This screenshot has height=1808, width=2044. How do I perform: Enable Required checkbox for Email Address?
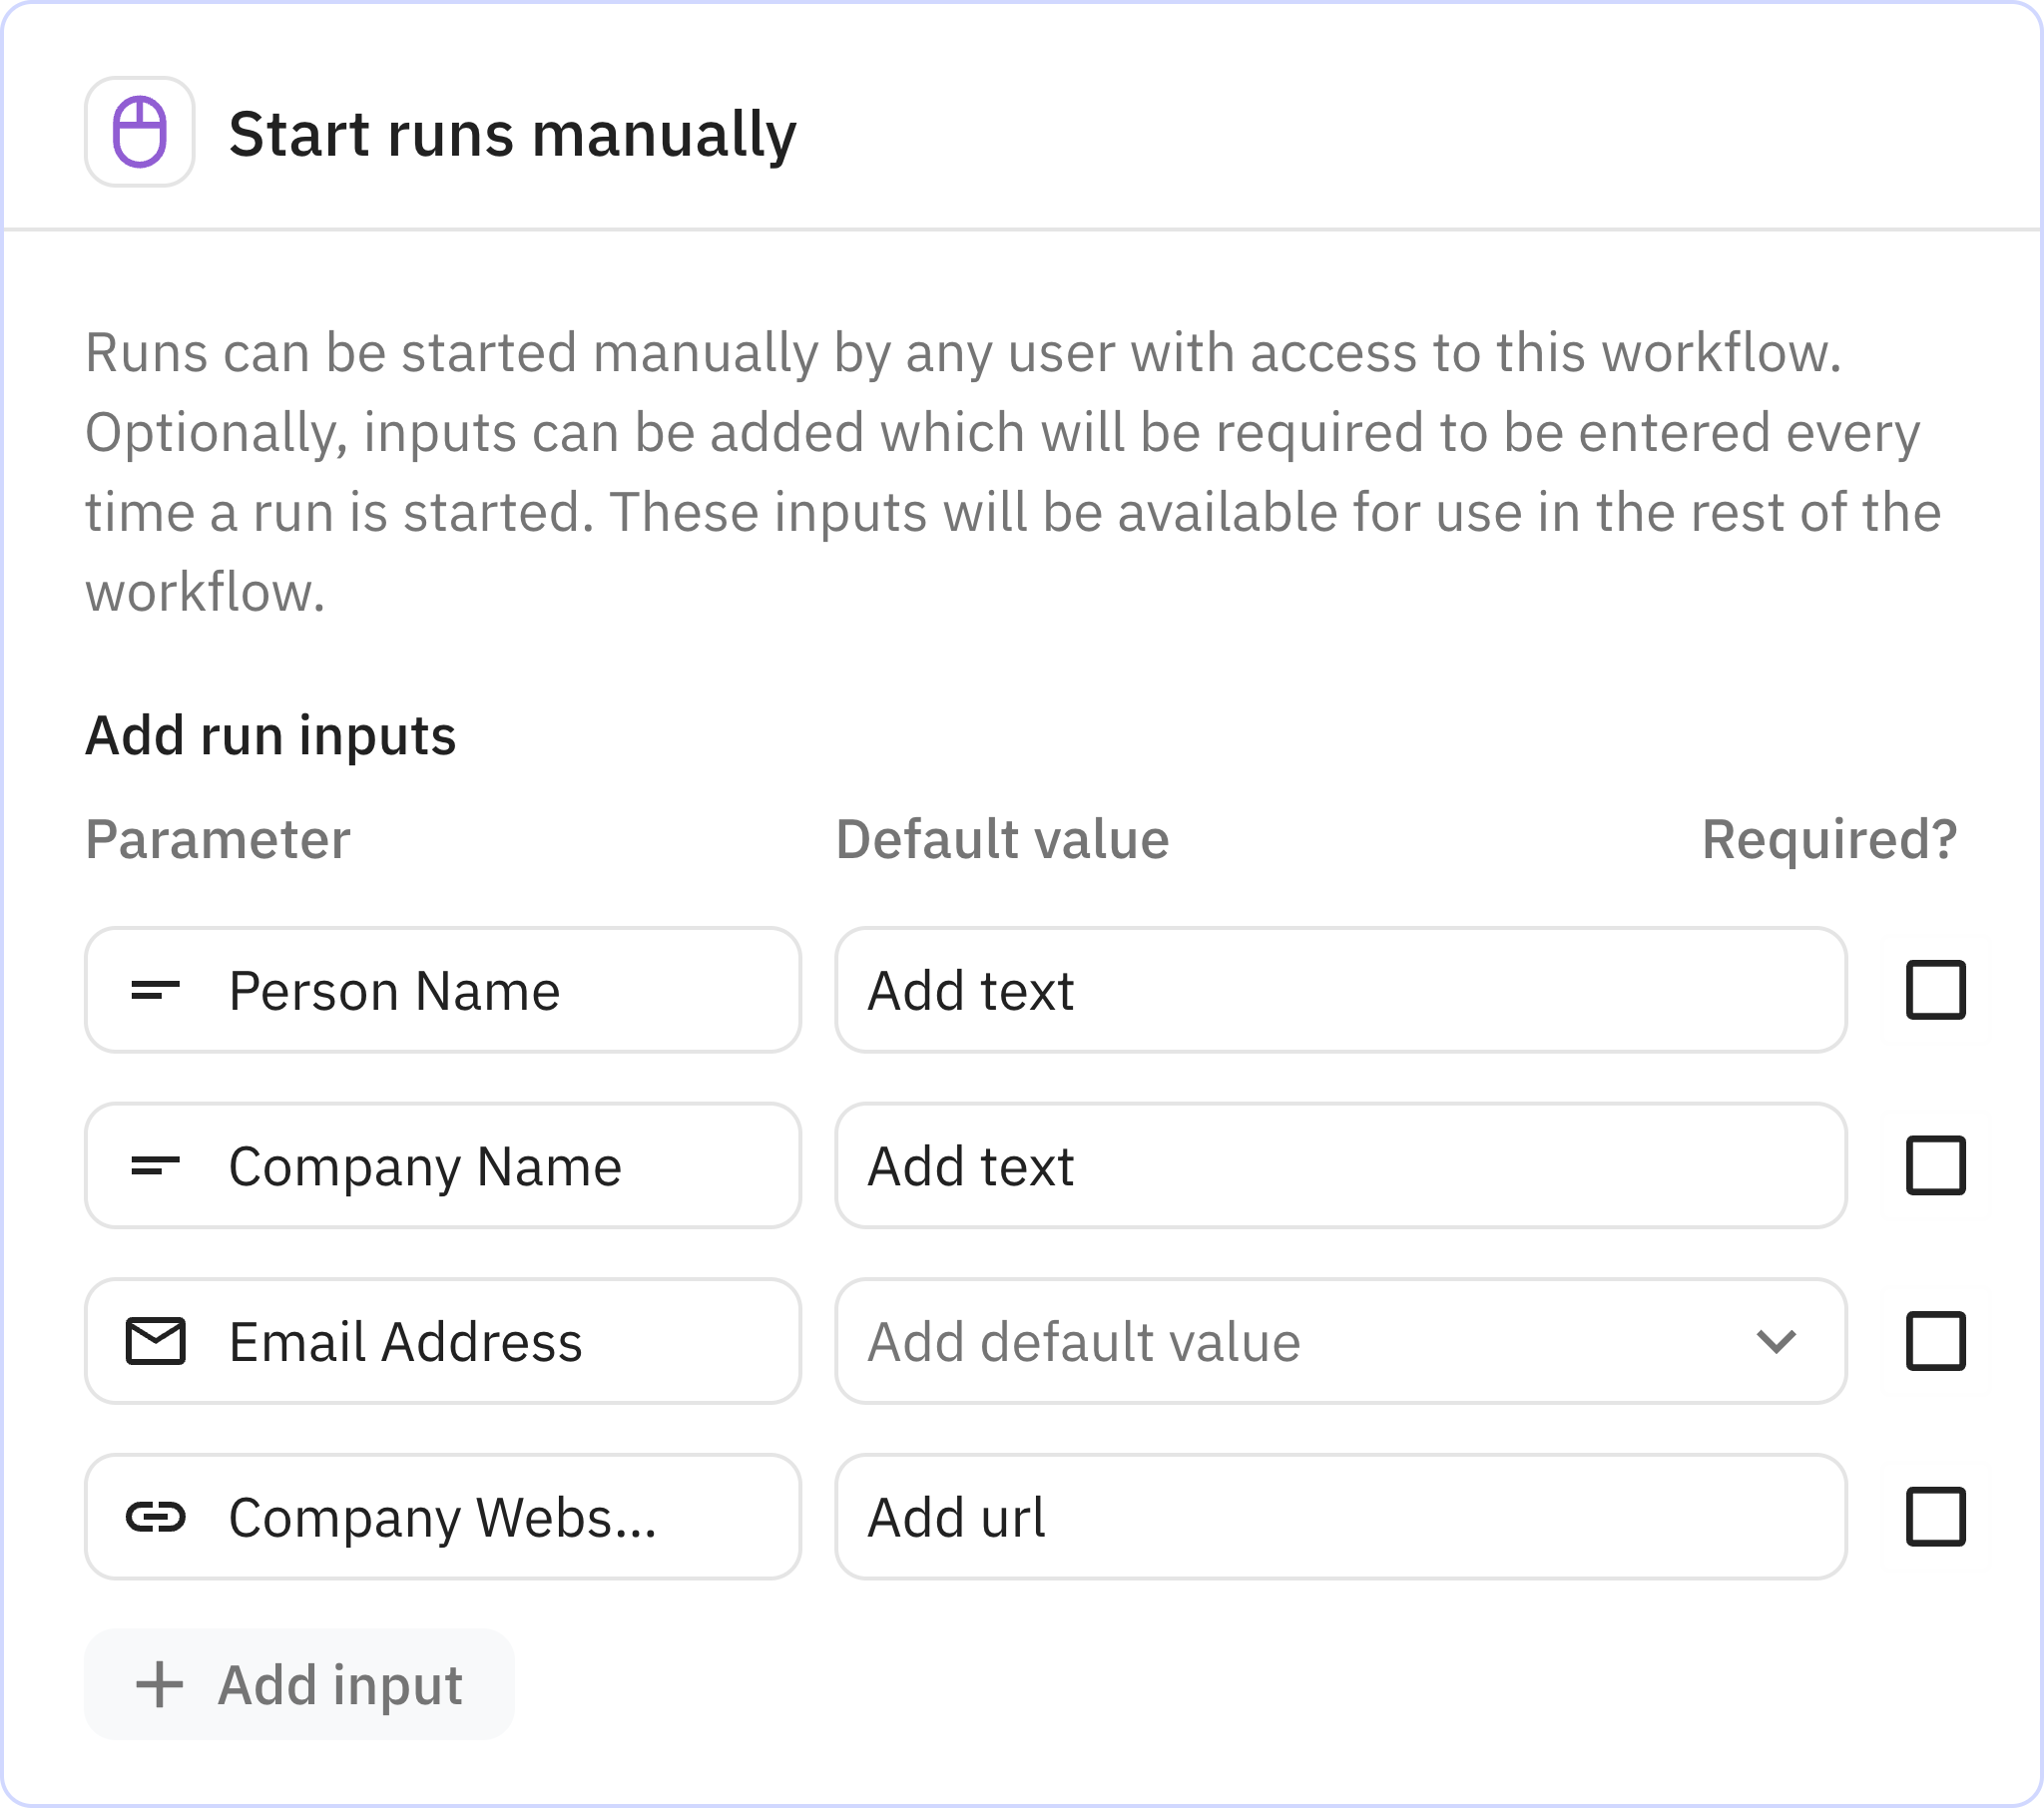[1935, 1341]
